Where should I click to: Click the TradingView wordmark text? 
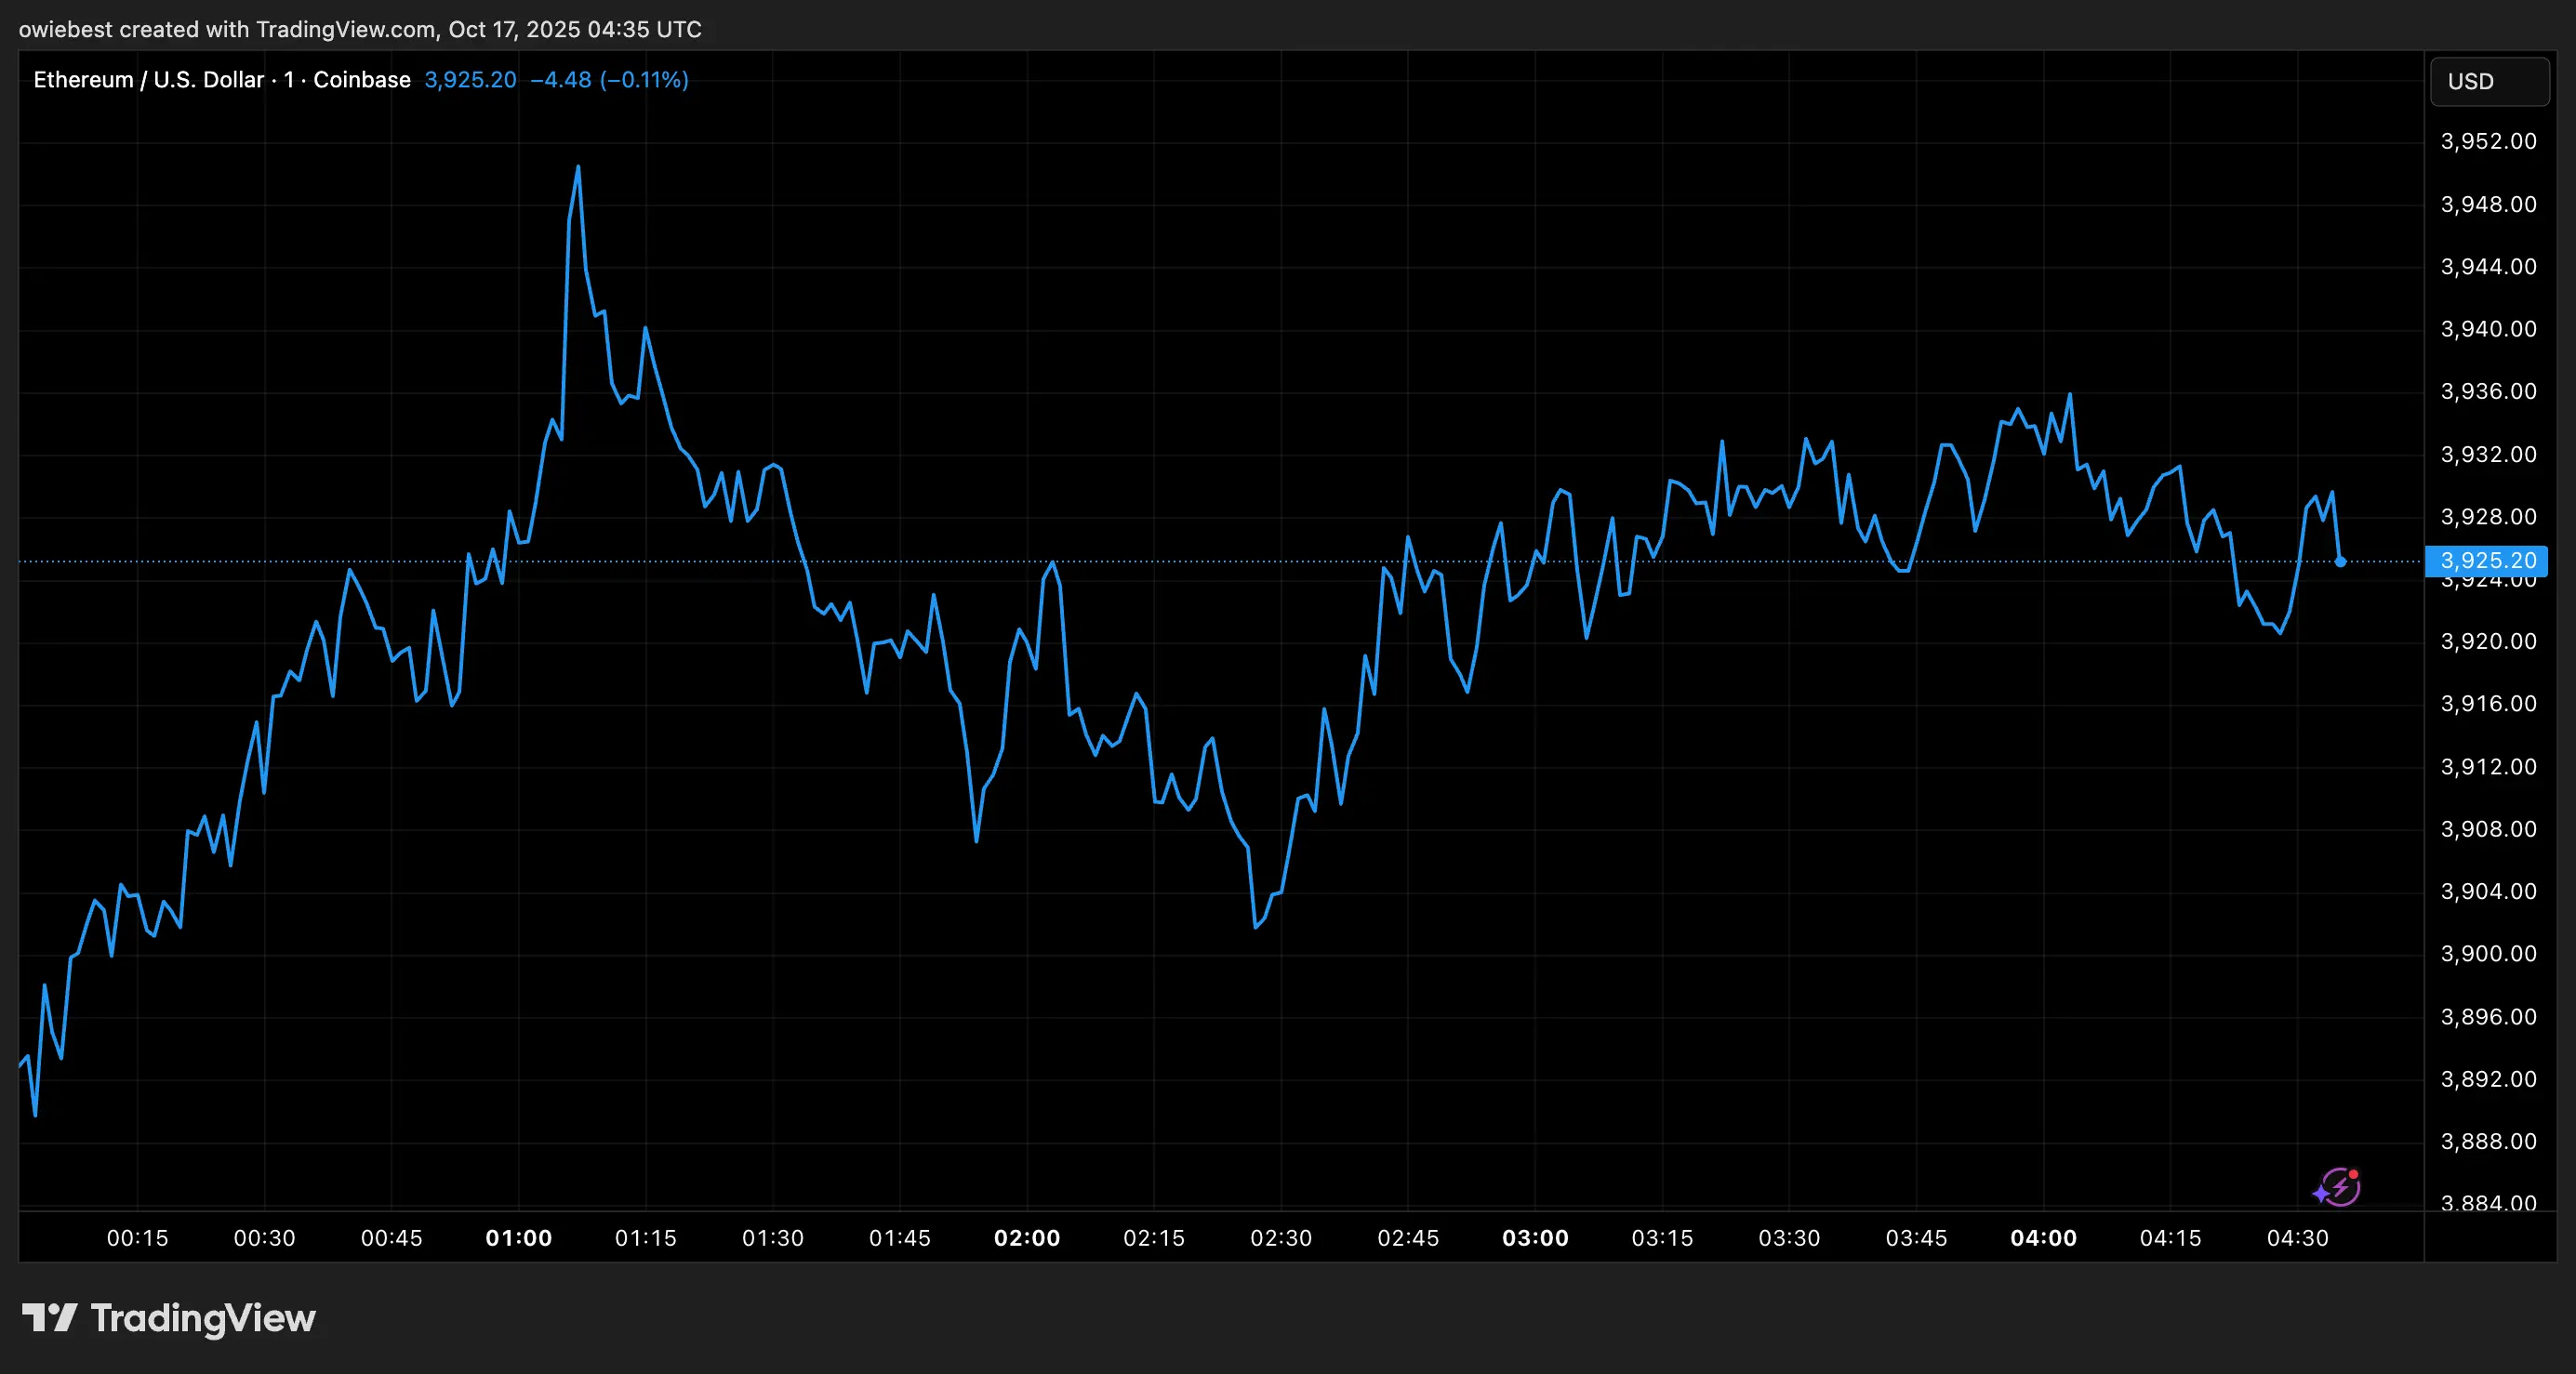click(203, 1317)
